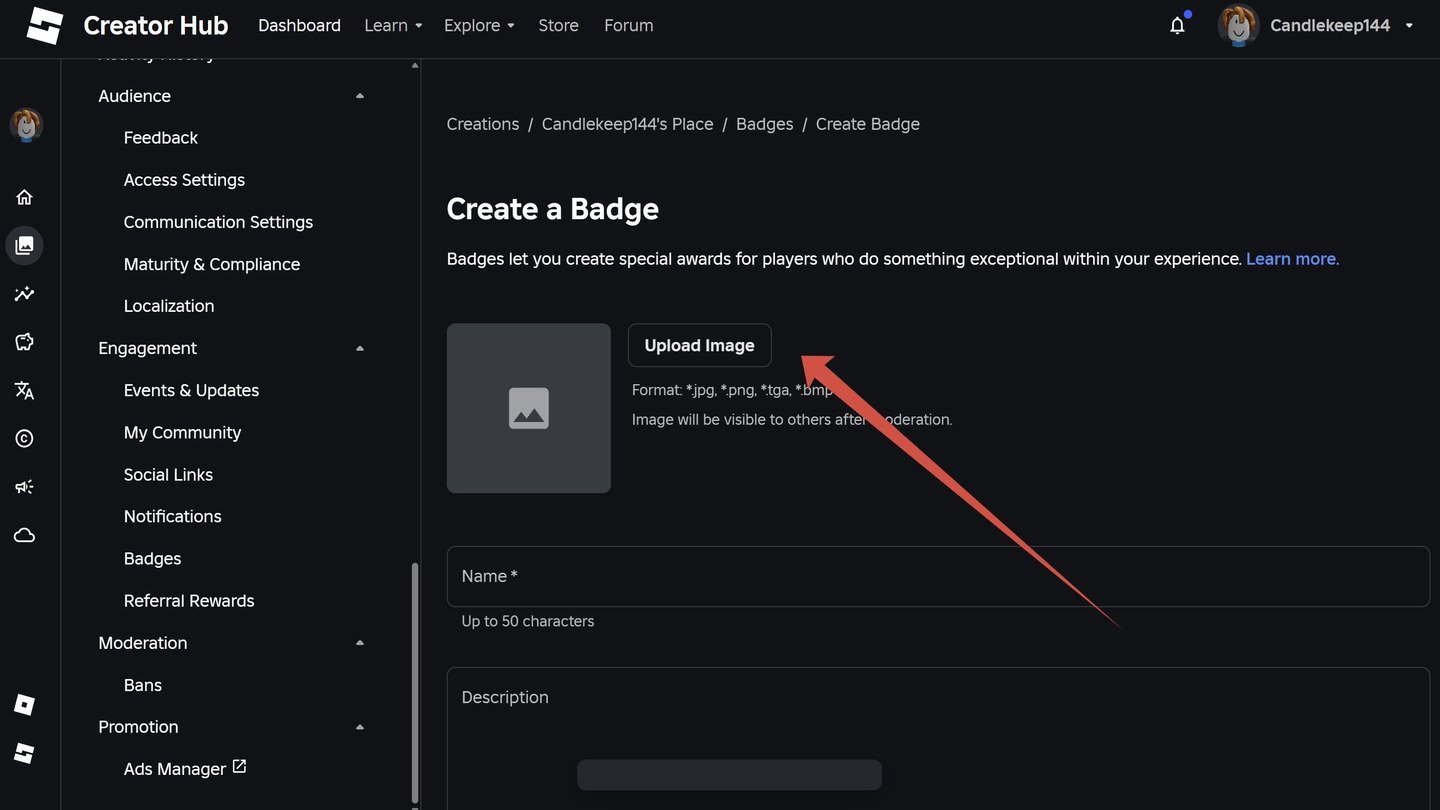This screenshot has height=810, width=1440.
Task: Click the sidebar scrollbar thumb
Action: pos(415,683)
